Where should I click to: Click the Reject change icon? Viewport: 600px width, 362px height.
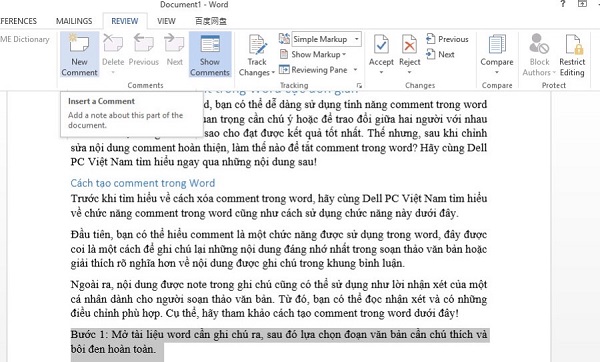pyautogui.click(x=409, y=45)
